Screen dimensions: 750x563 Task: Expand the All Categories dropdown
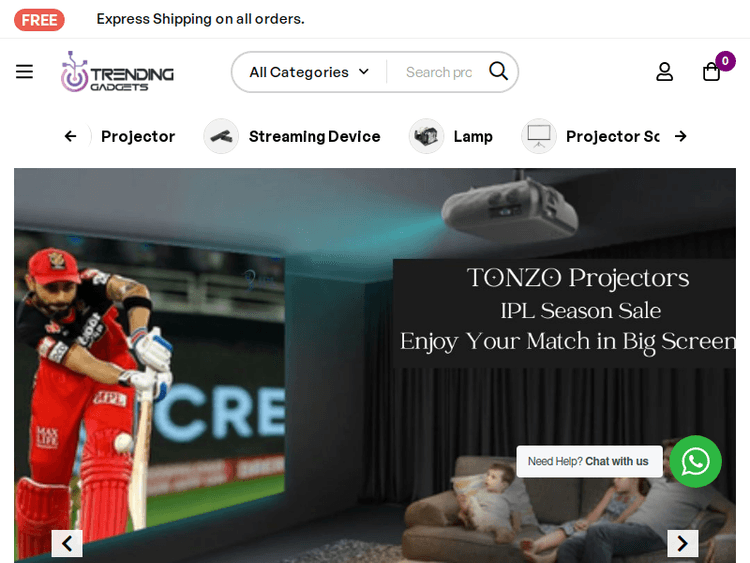point(309,72)
